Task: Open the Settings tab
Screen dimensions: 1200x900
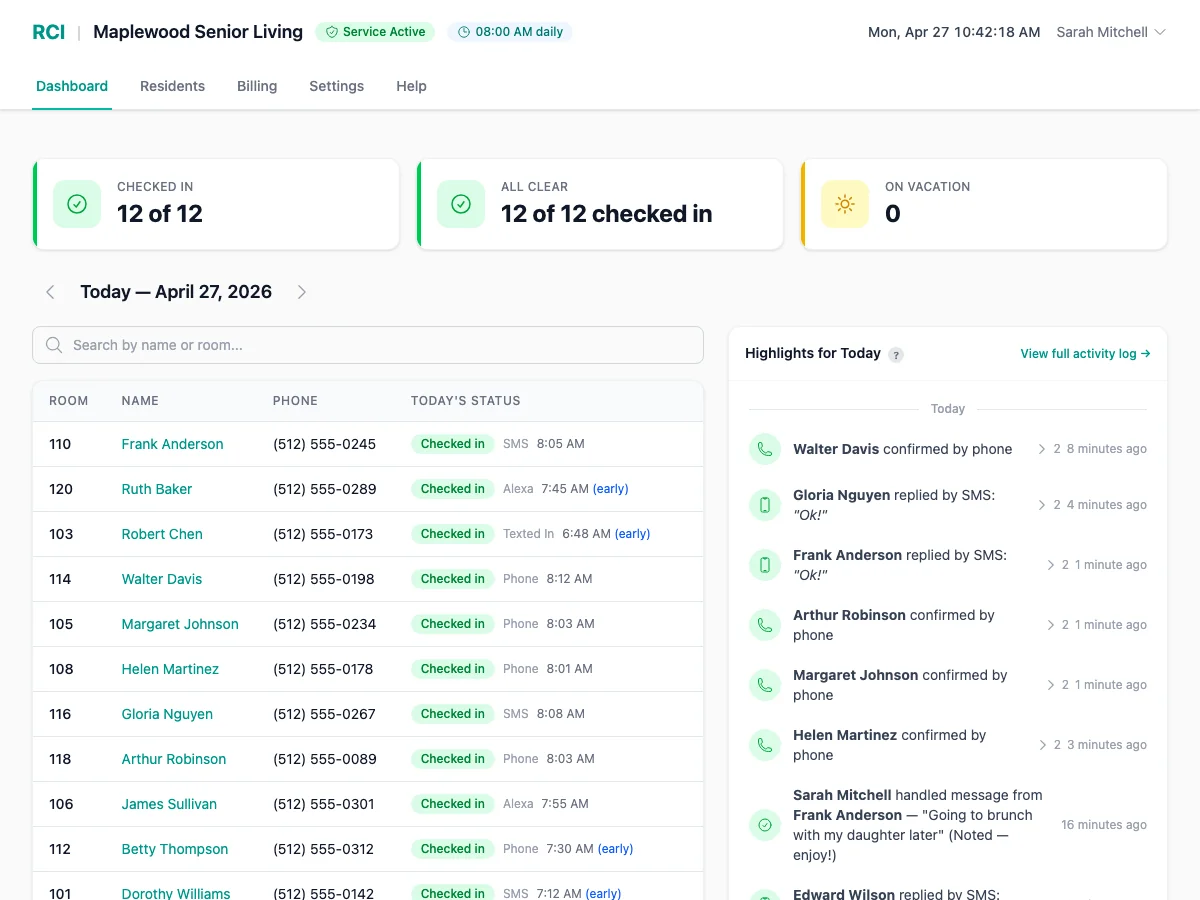Action: (x=336, y=86)
